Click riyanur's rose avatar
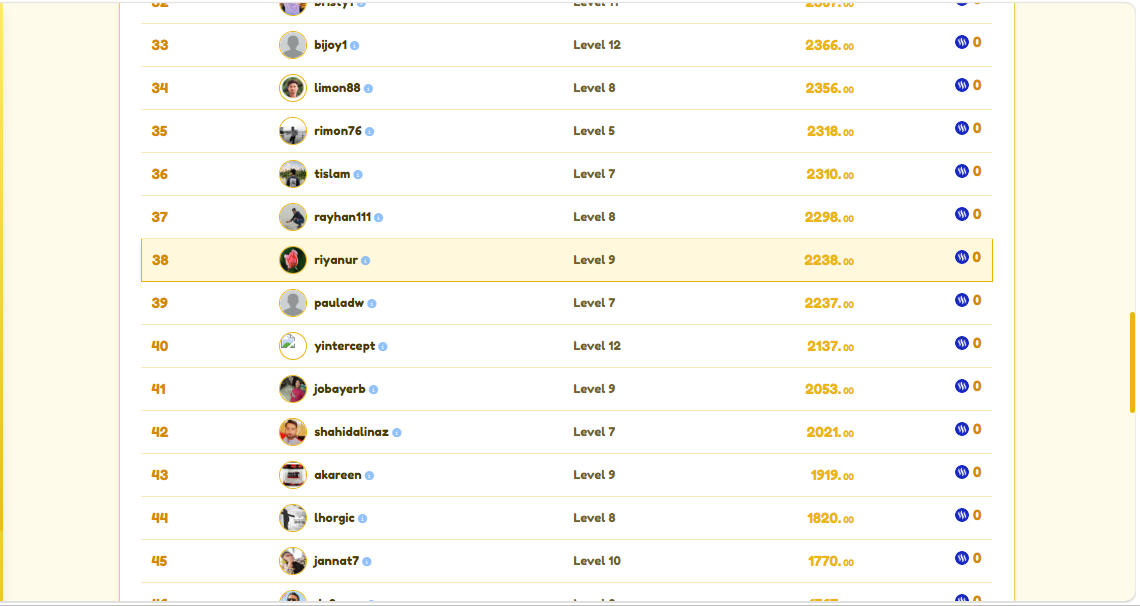This screenshot has width=1140, height=606. (x=293, y=260)
